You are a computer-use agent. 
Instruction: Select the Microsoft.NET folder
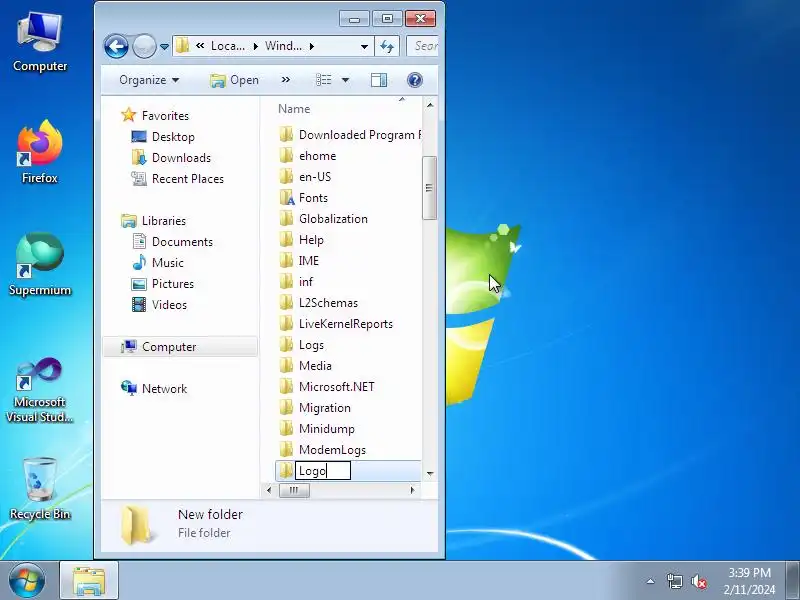pyautogui.click(x=327, y=386)
